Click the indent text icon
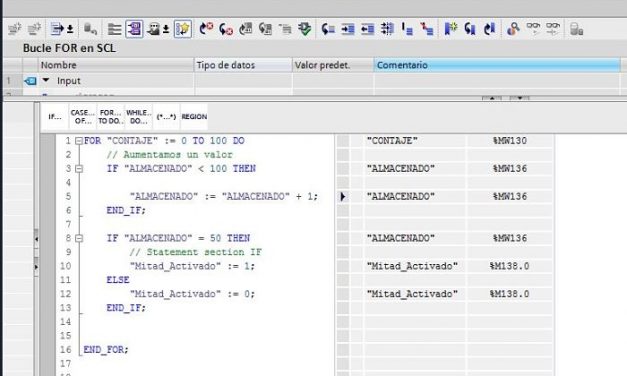This screenshot has width=627, height=376. coord(348,29)
